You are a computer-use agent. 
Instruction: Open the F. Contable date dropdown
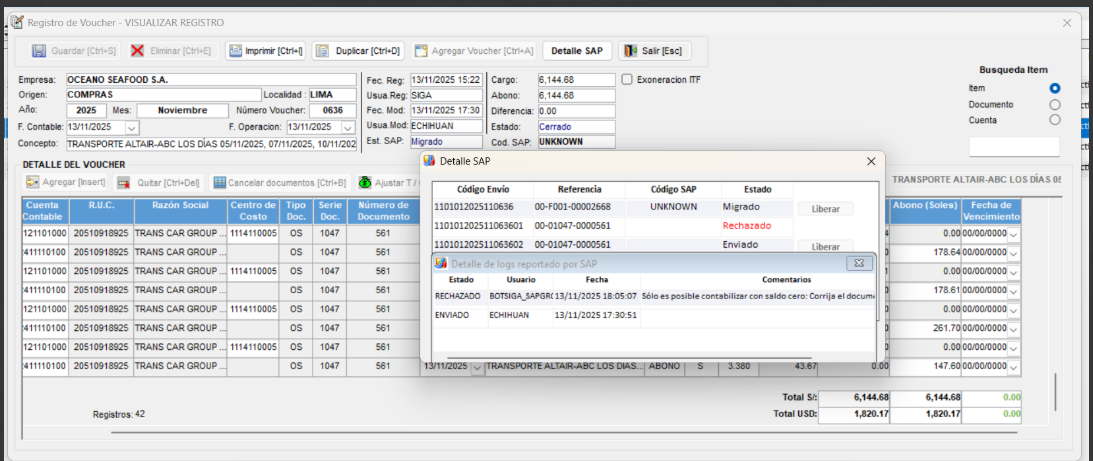pos(132,128)
